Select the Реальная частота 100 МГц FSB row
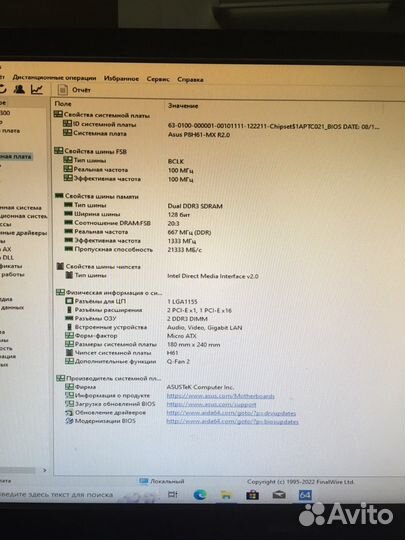The height and width of the screenshot is (540, 405). coord(128,170)
